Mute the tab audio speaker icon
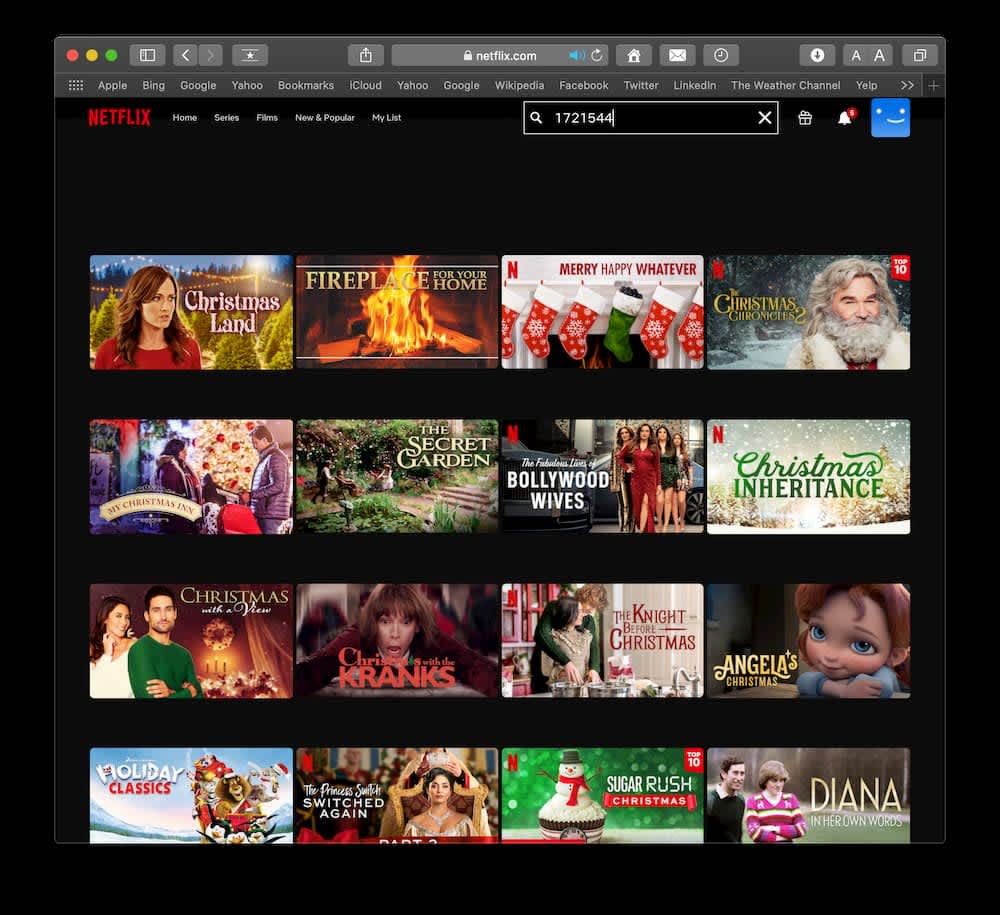The width and height of the screenshot is (1000, 915). coord(576,55)
